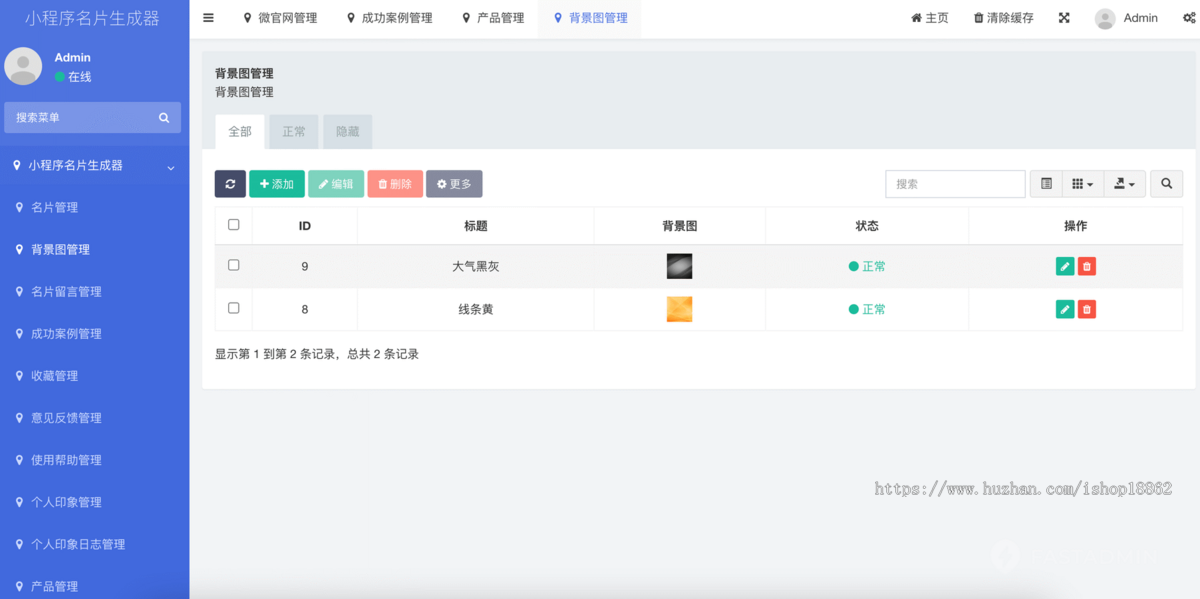The image size is (1200, 599).
Task: Open the fullscreen toggle in the top bar
Action: (x=1063, y=17)
